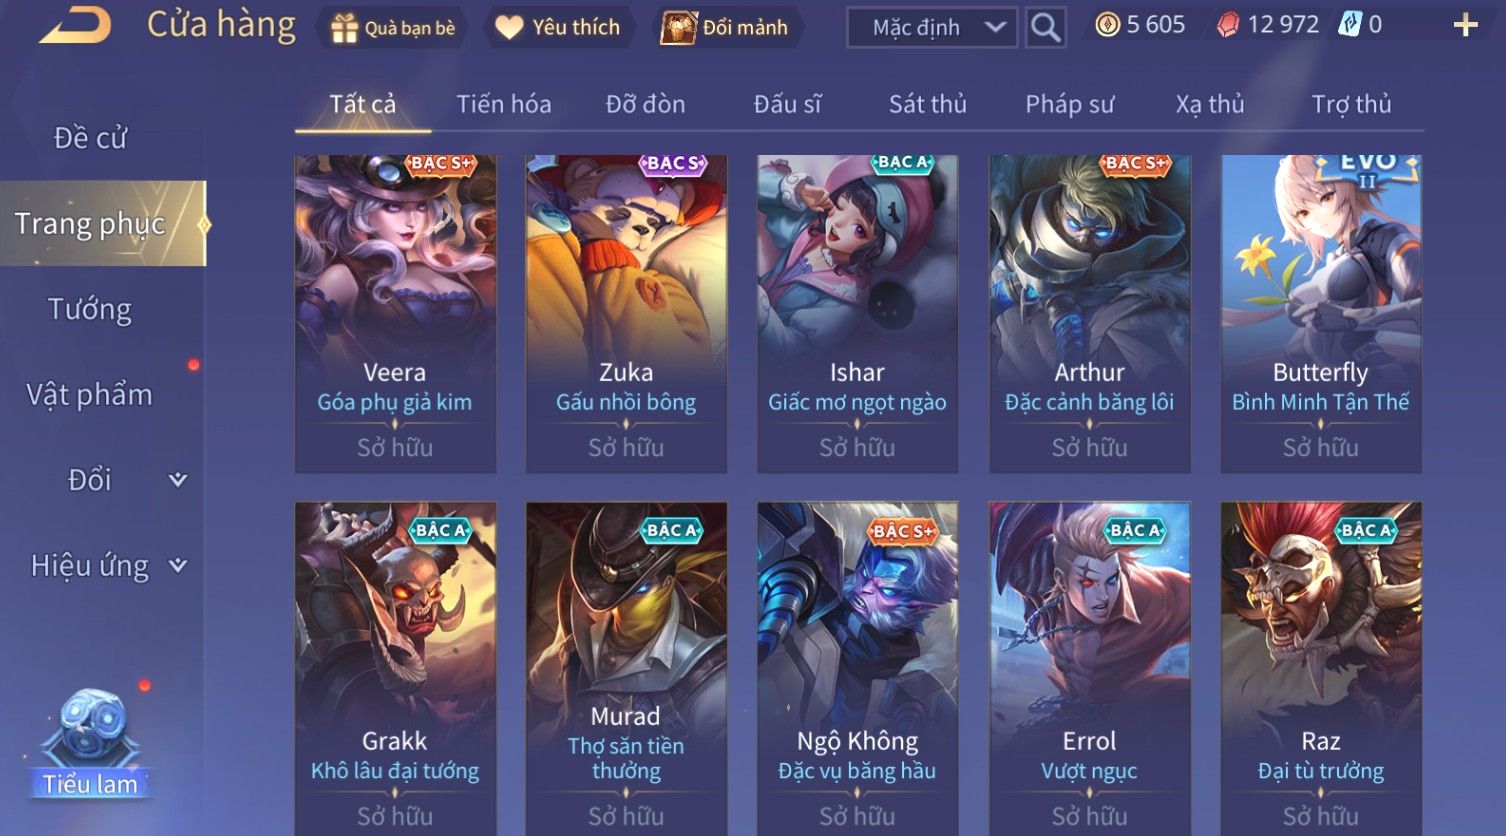
Task: Open the search magnifier icon
Action: [x=1046, y=27]
